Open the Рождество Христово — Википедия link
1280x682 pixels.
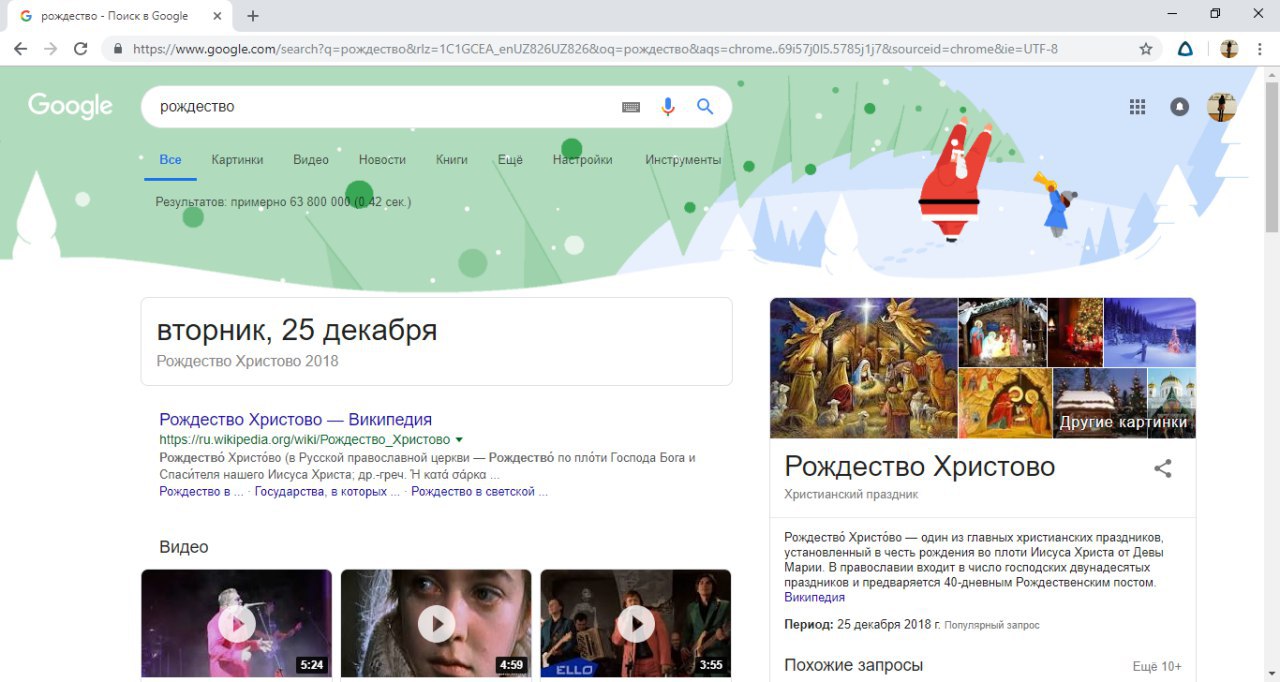[296, 419]
